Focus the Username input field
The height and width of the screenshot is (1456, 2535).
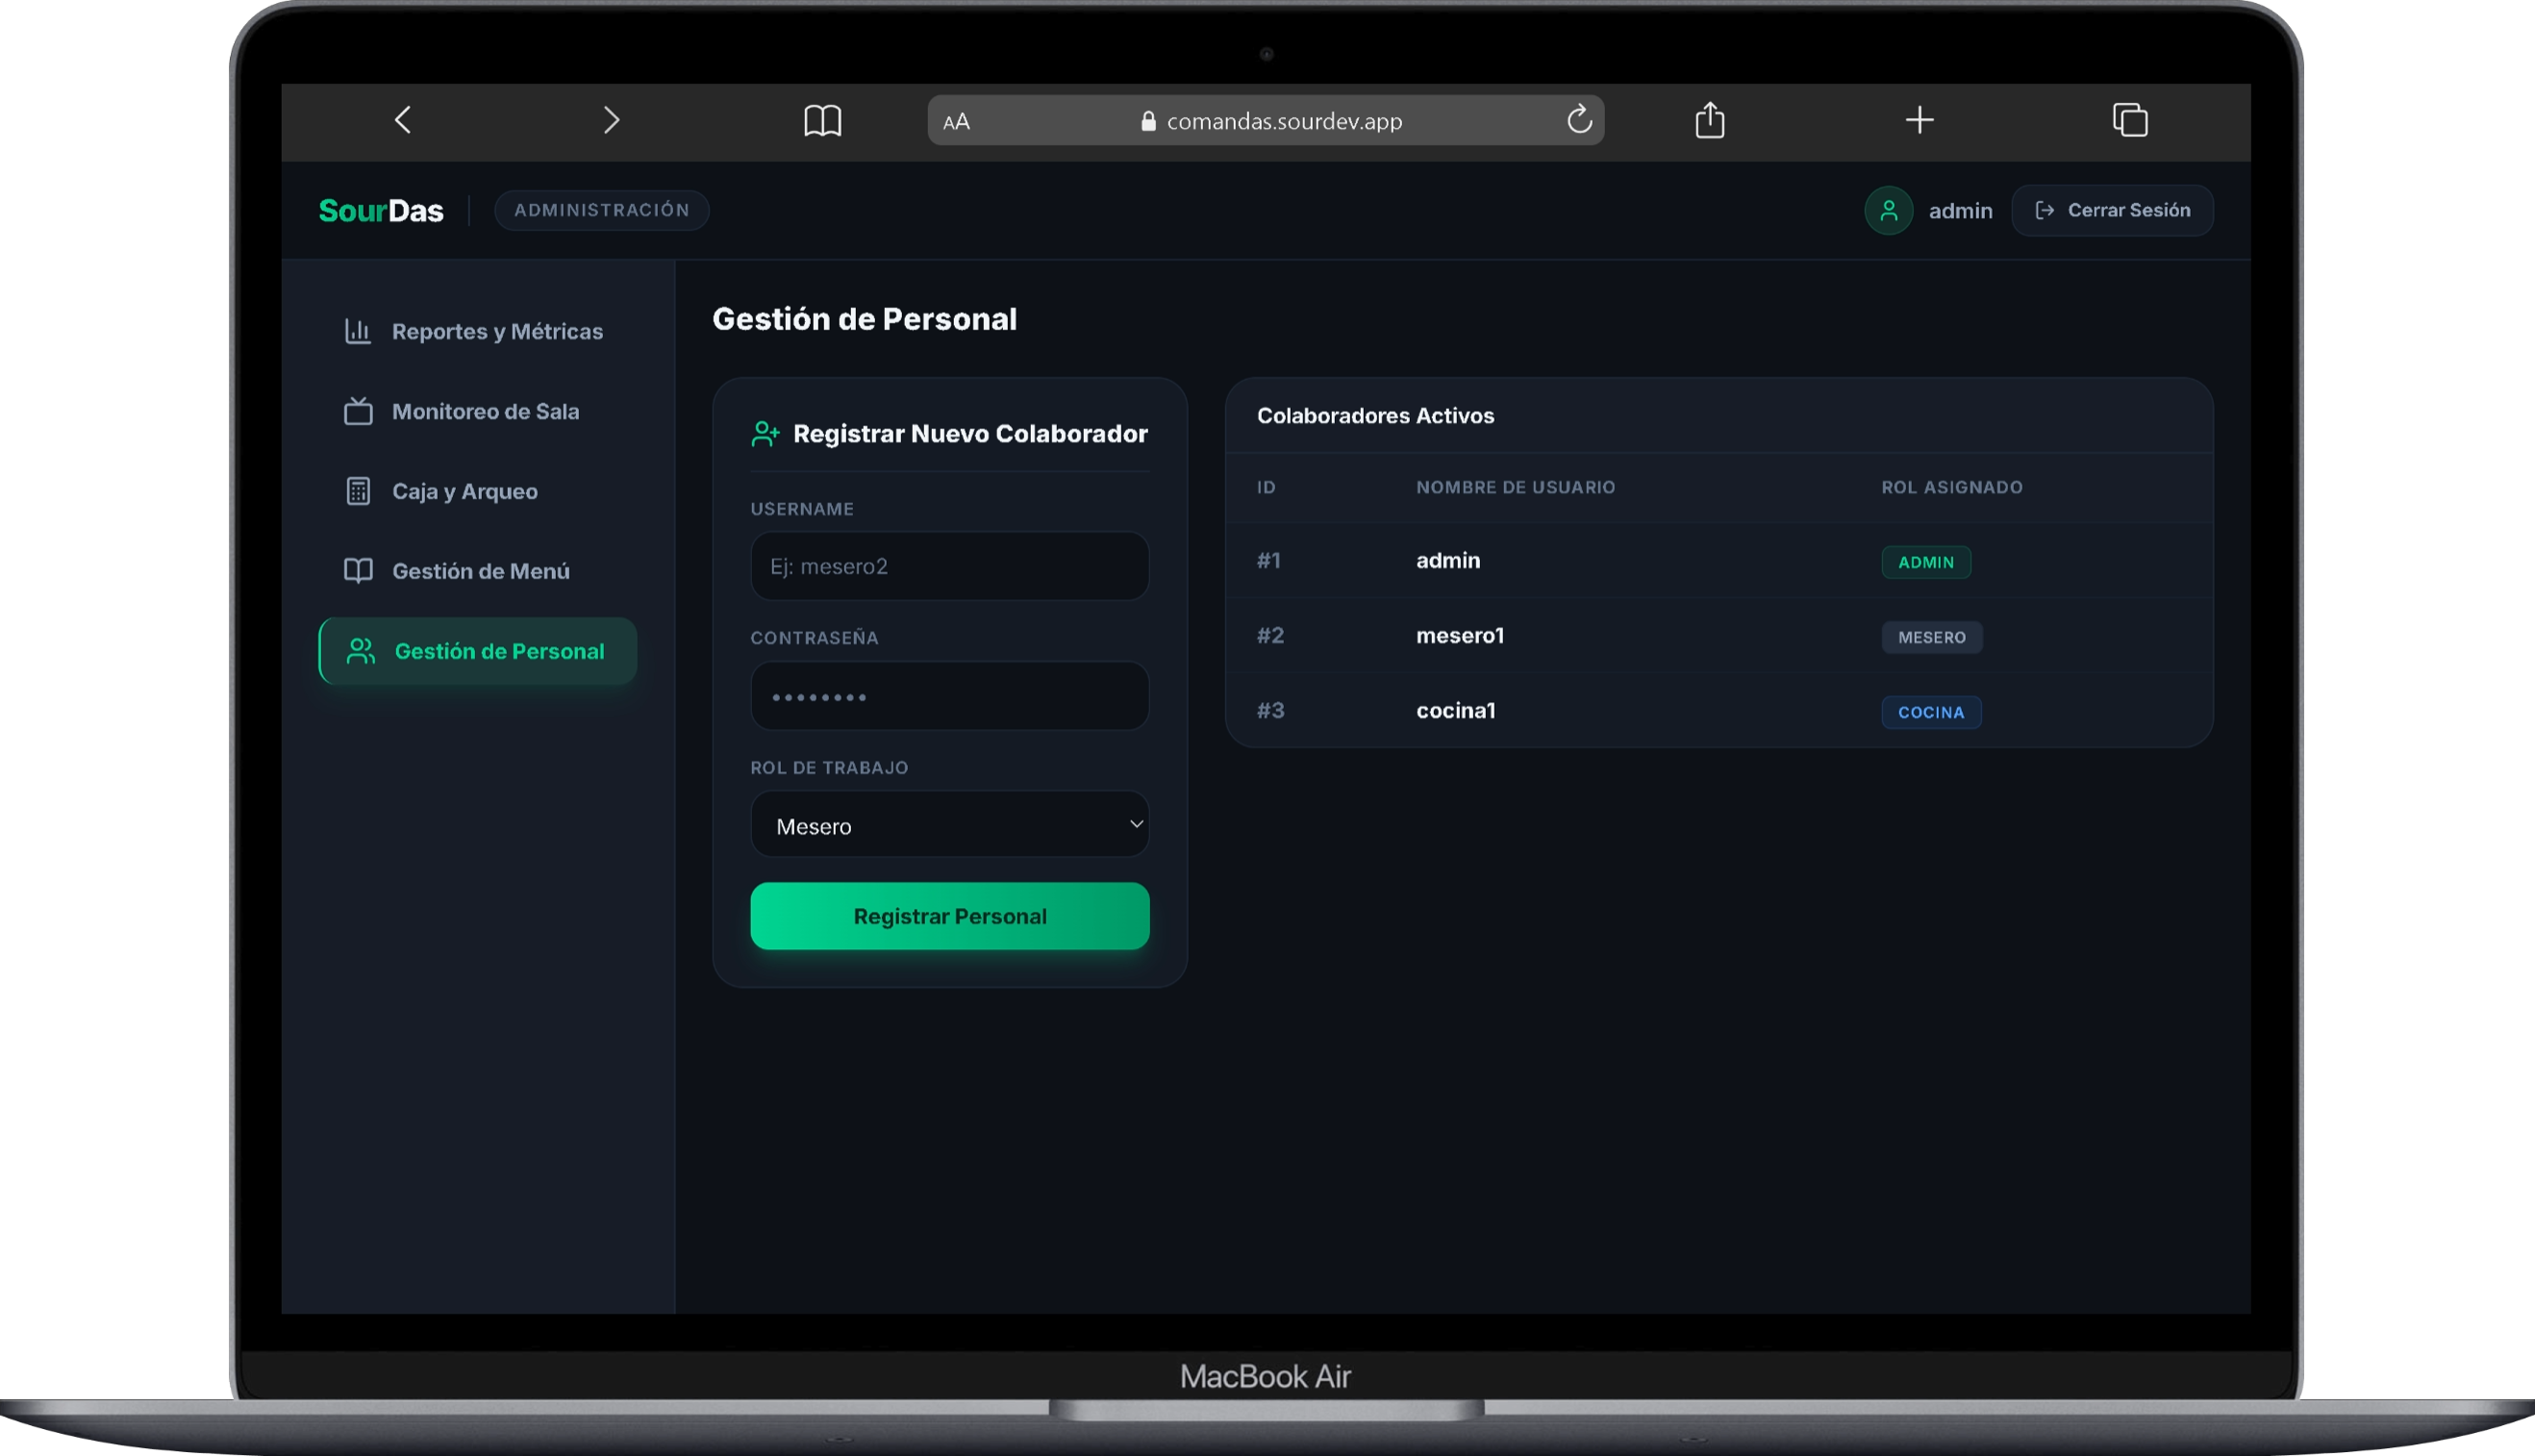click(949, 566)
